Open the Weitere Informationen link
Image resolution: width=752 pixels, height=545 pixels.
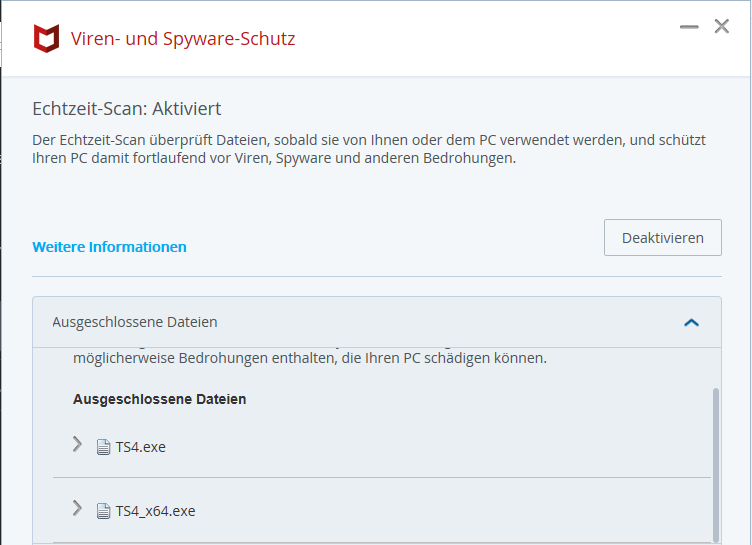[x=109, y=247]
